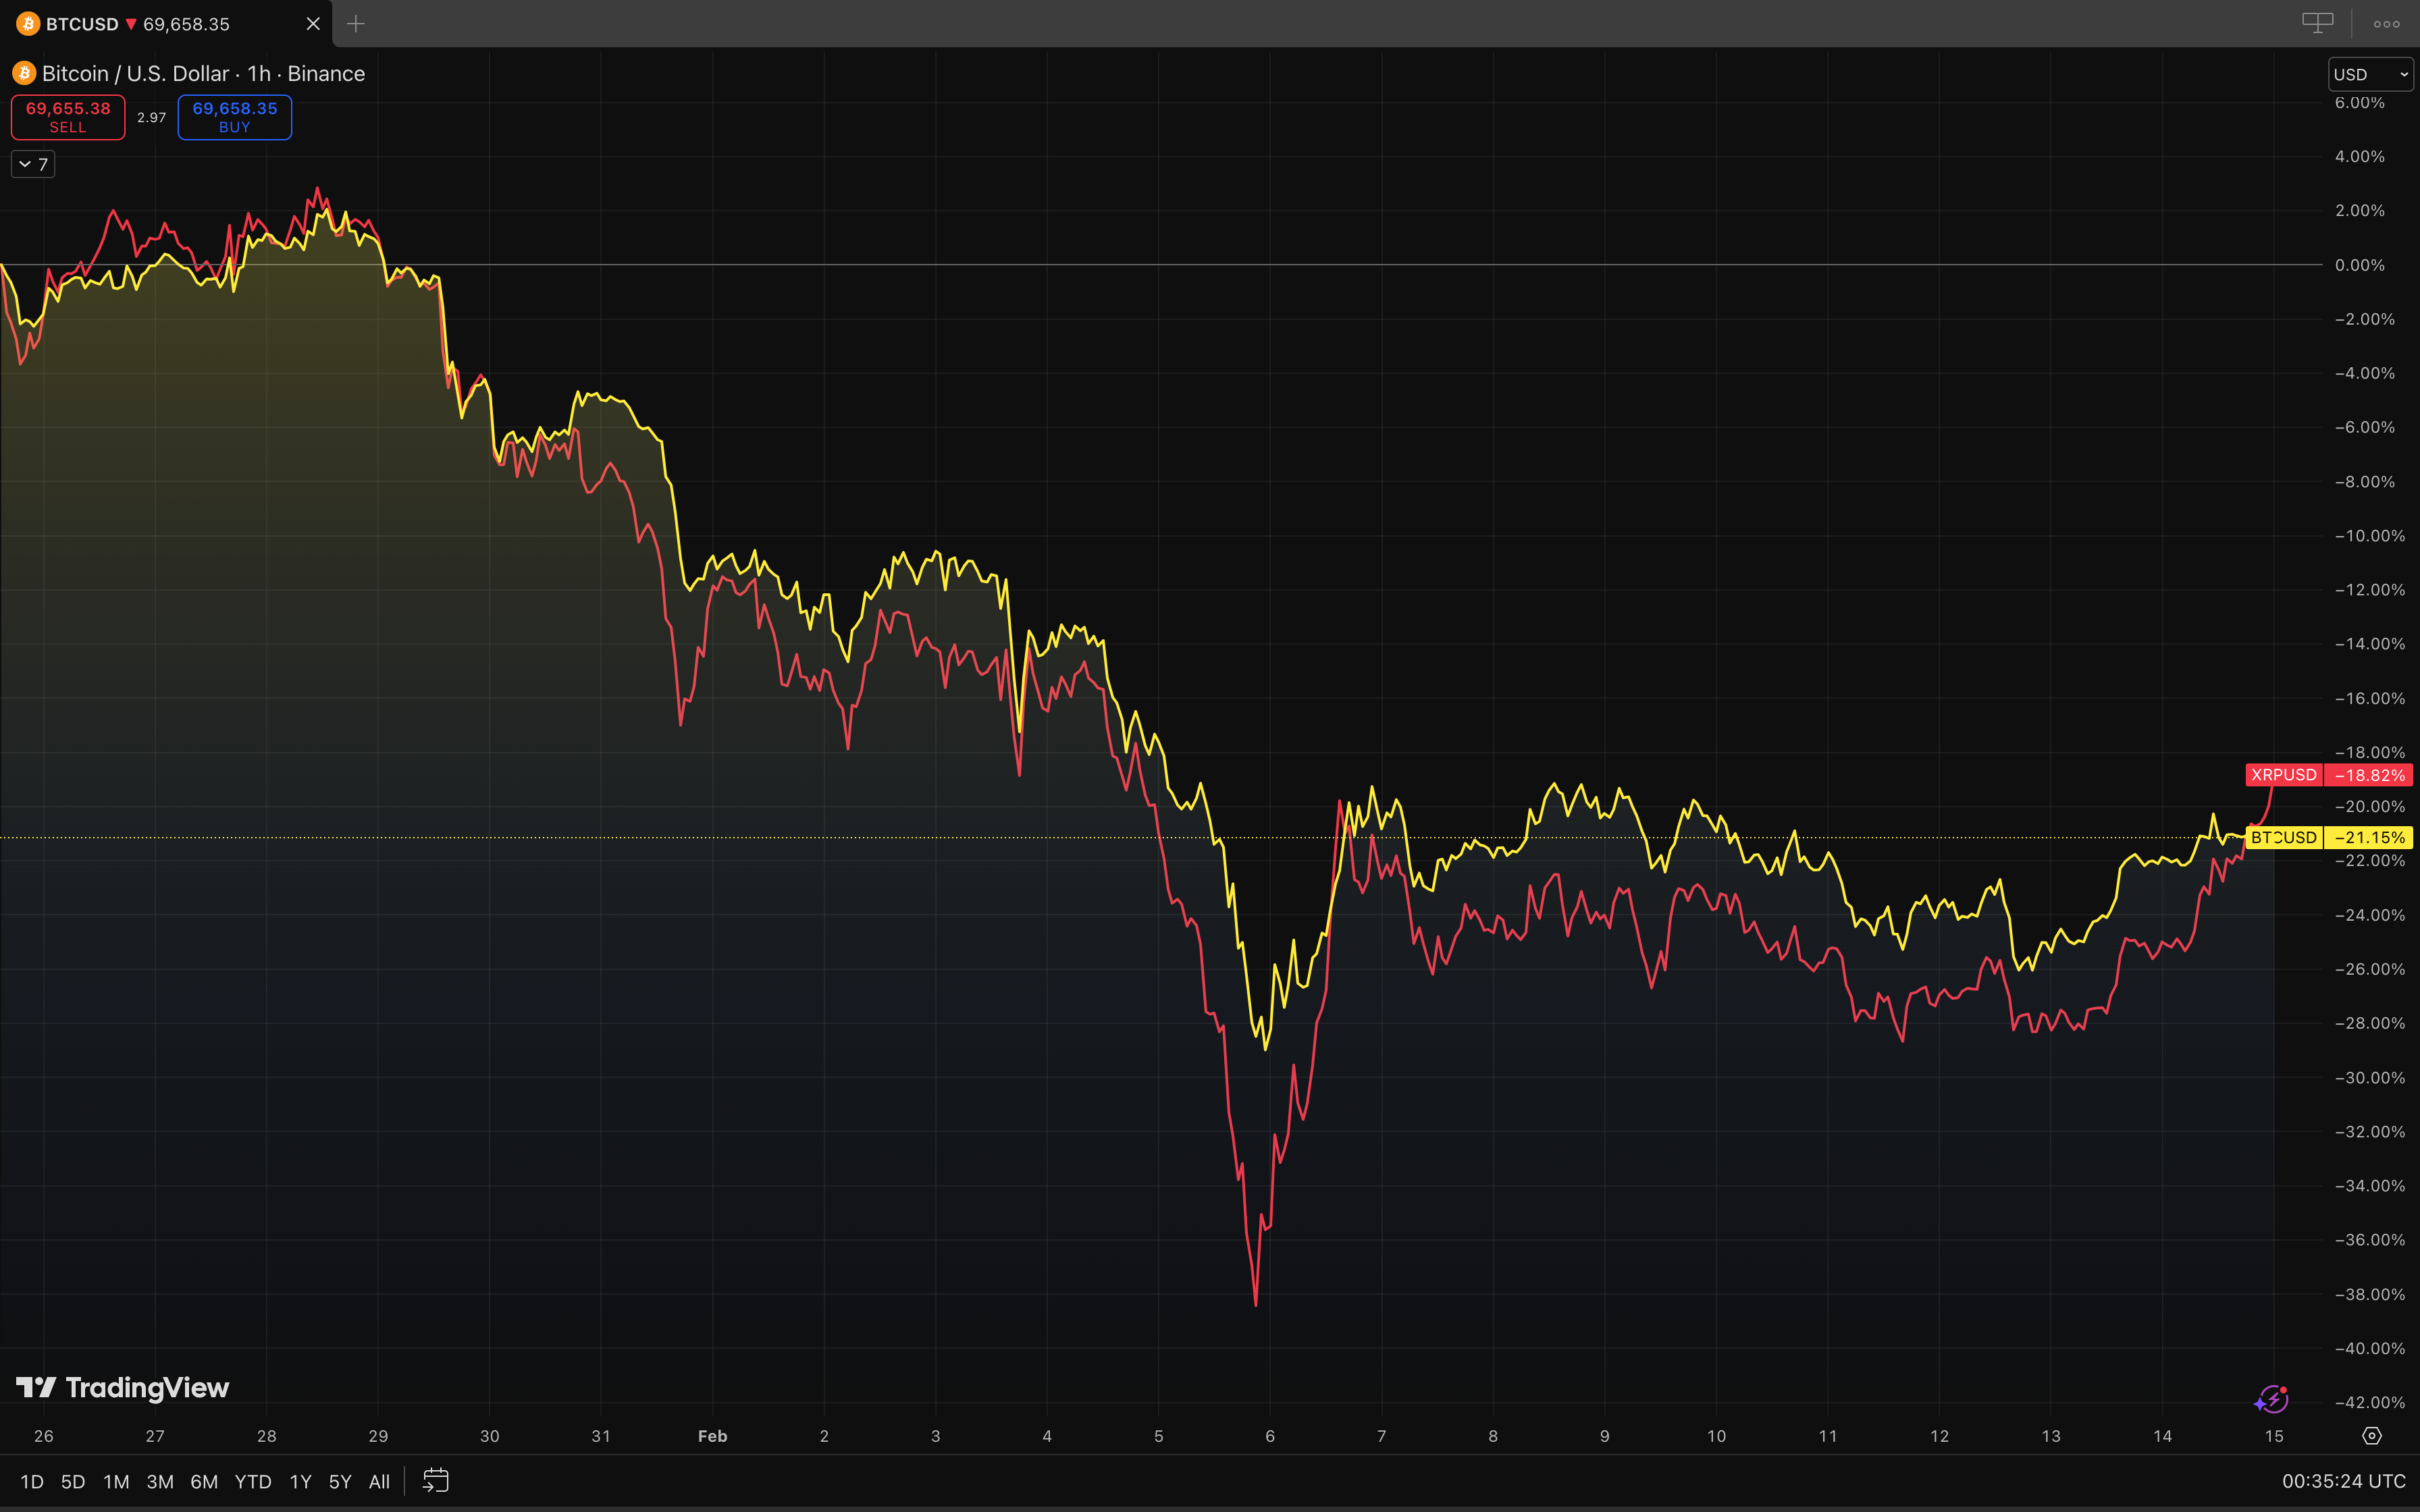Click the TradingView logo
This screenshot has width=2420, height=1512.
(x=123, y=1388)
